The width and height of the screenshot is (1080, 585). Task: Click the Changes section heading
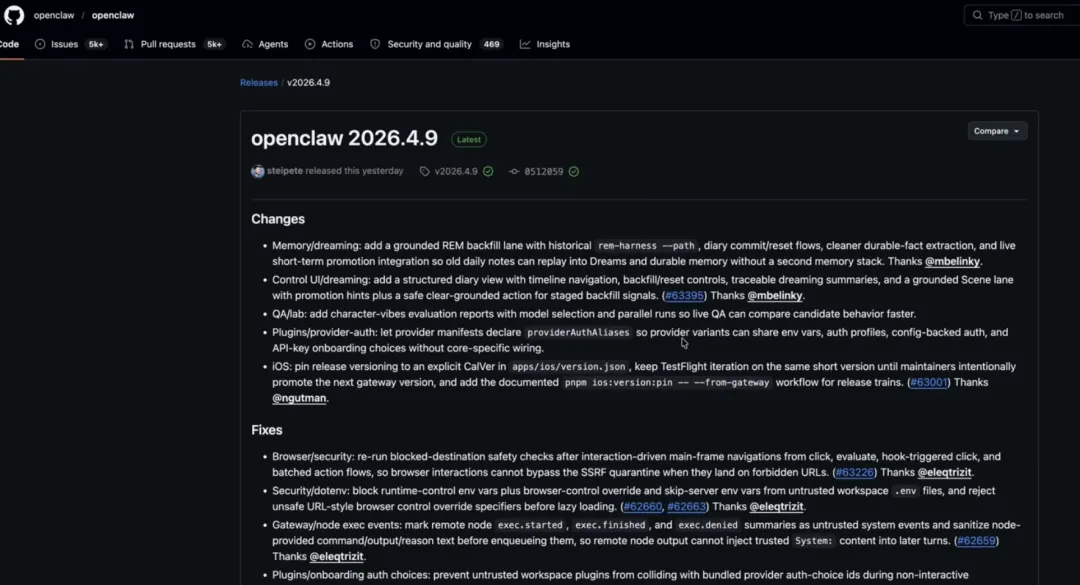point(278,219)
